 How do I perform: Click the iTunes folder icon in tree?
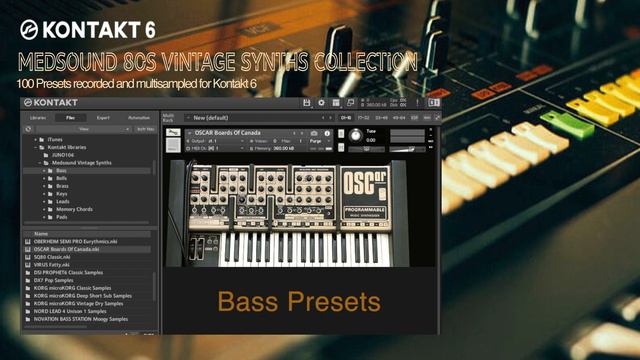42,140
